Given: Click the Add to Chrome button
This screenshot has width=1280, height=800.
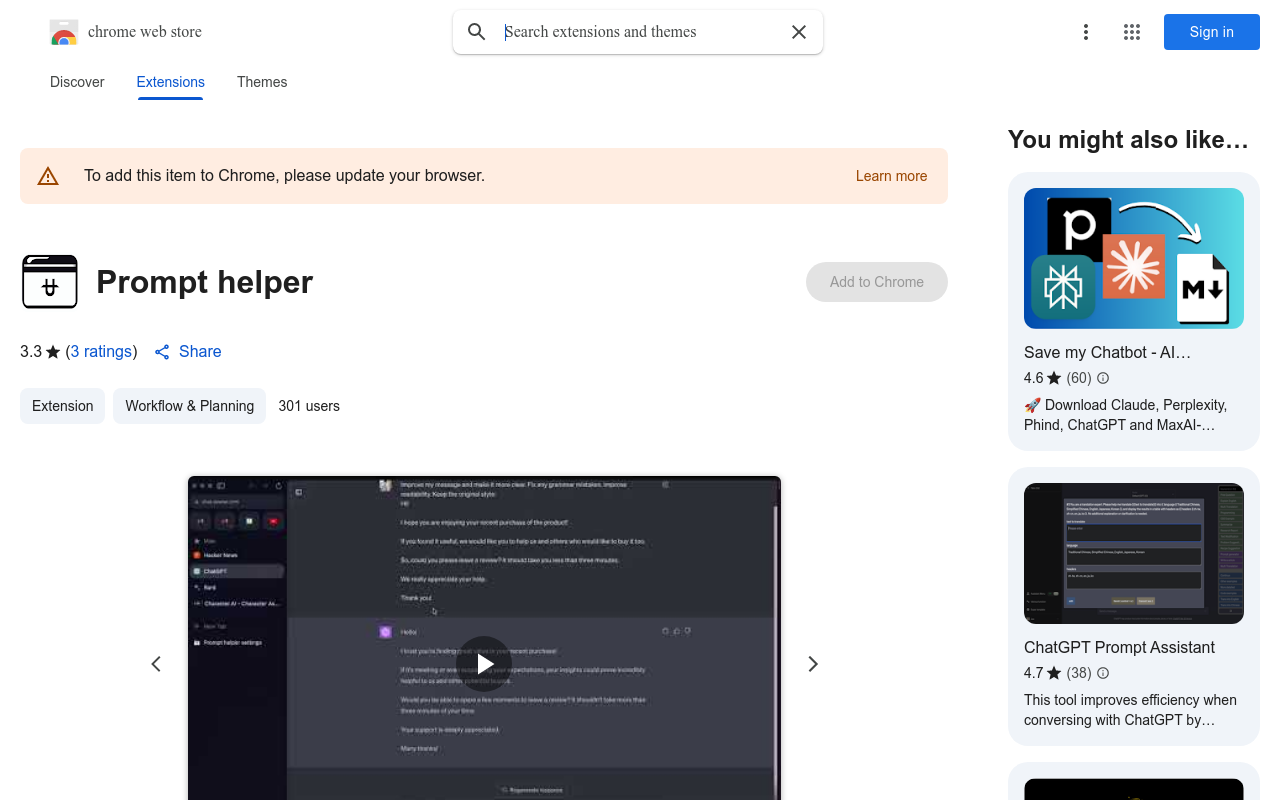Looking at the screenshot, I should coord(877,282).
